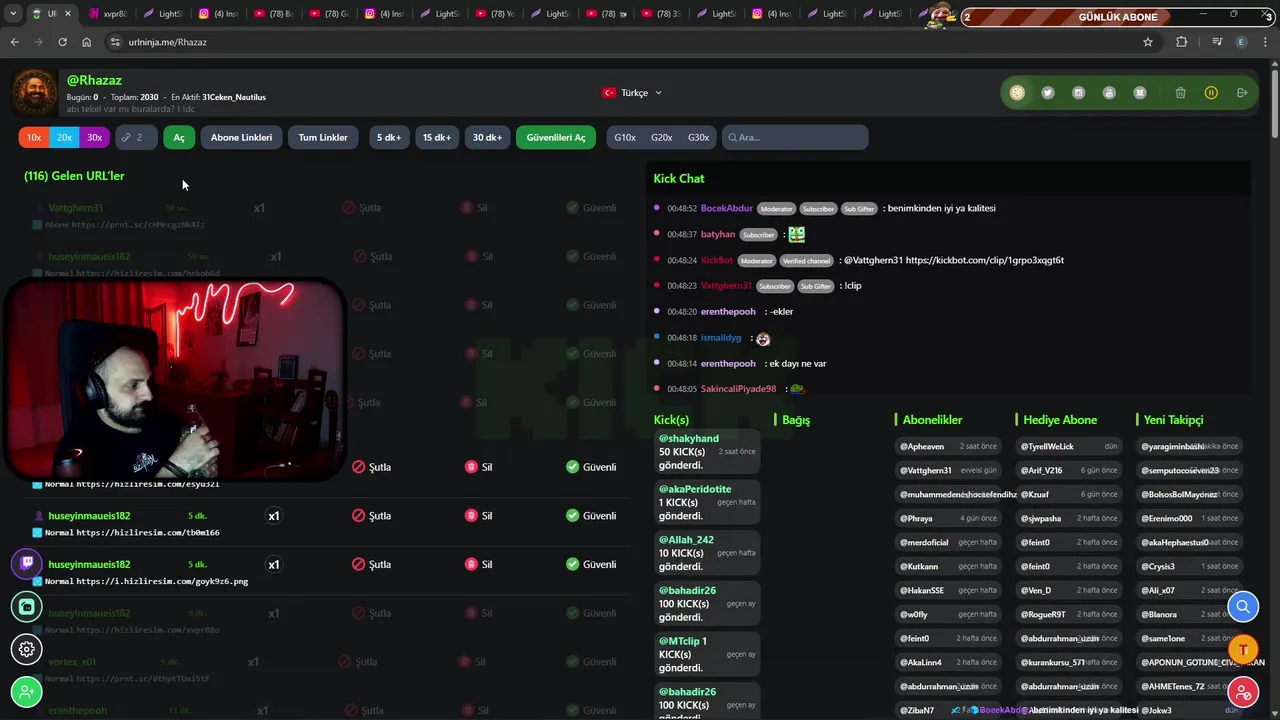This screenshot has width=1280, height=720.
Task: Mark hizliresim.com/tb0m166 row as Güvenli
Action: [591, 516]
